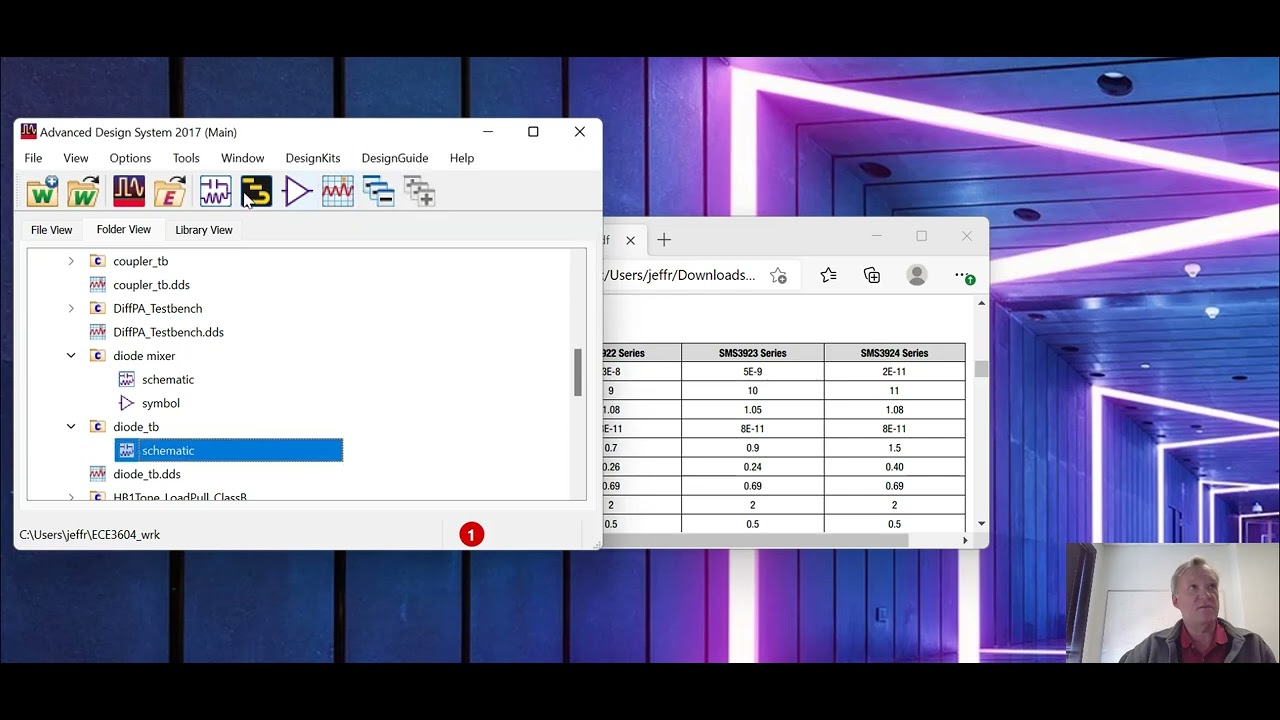
Task: Click the SMS3924 Series column header
Action: pos(894,353)
